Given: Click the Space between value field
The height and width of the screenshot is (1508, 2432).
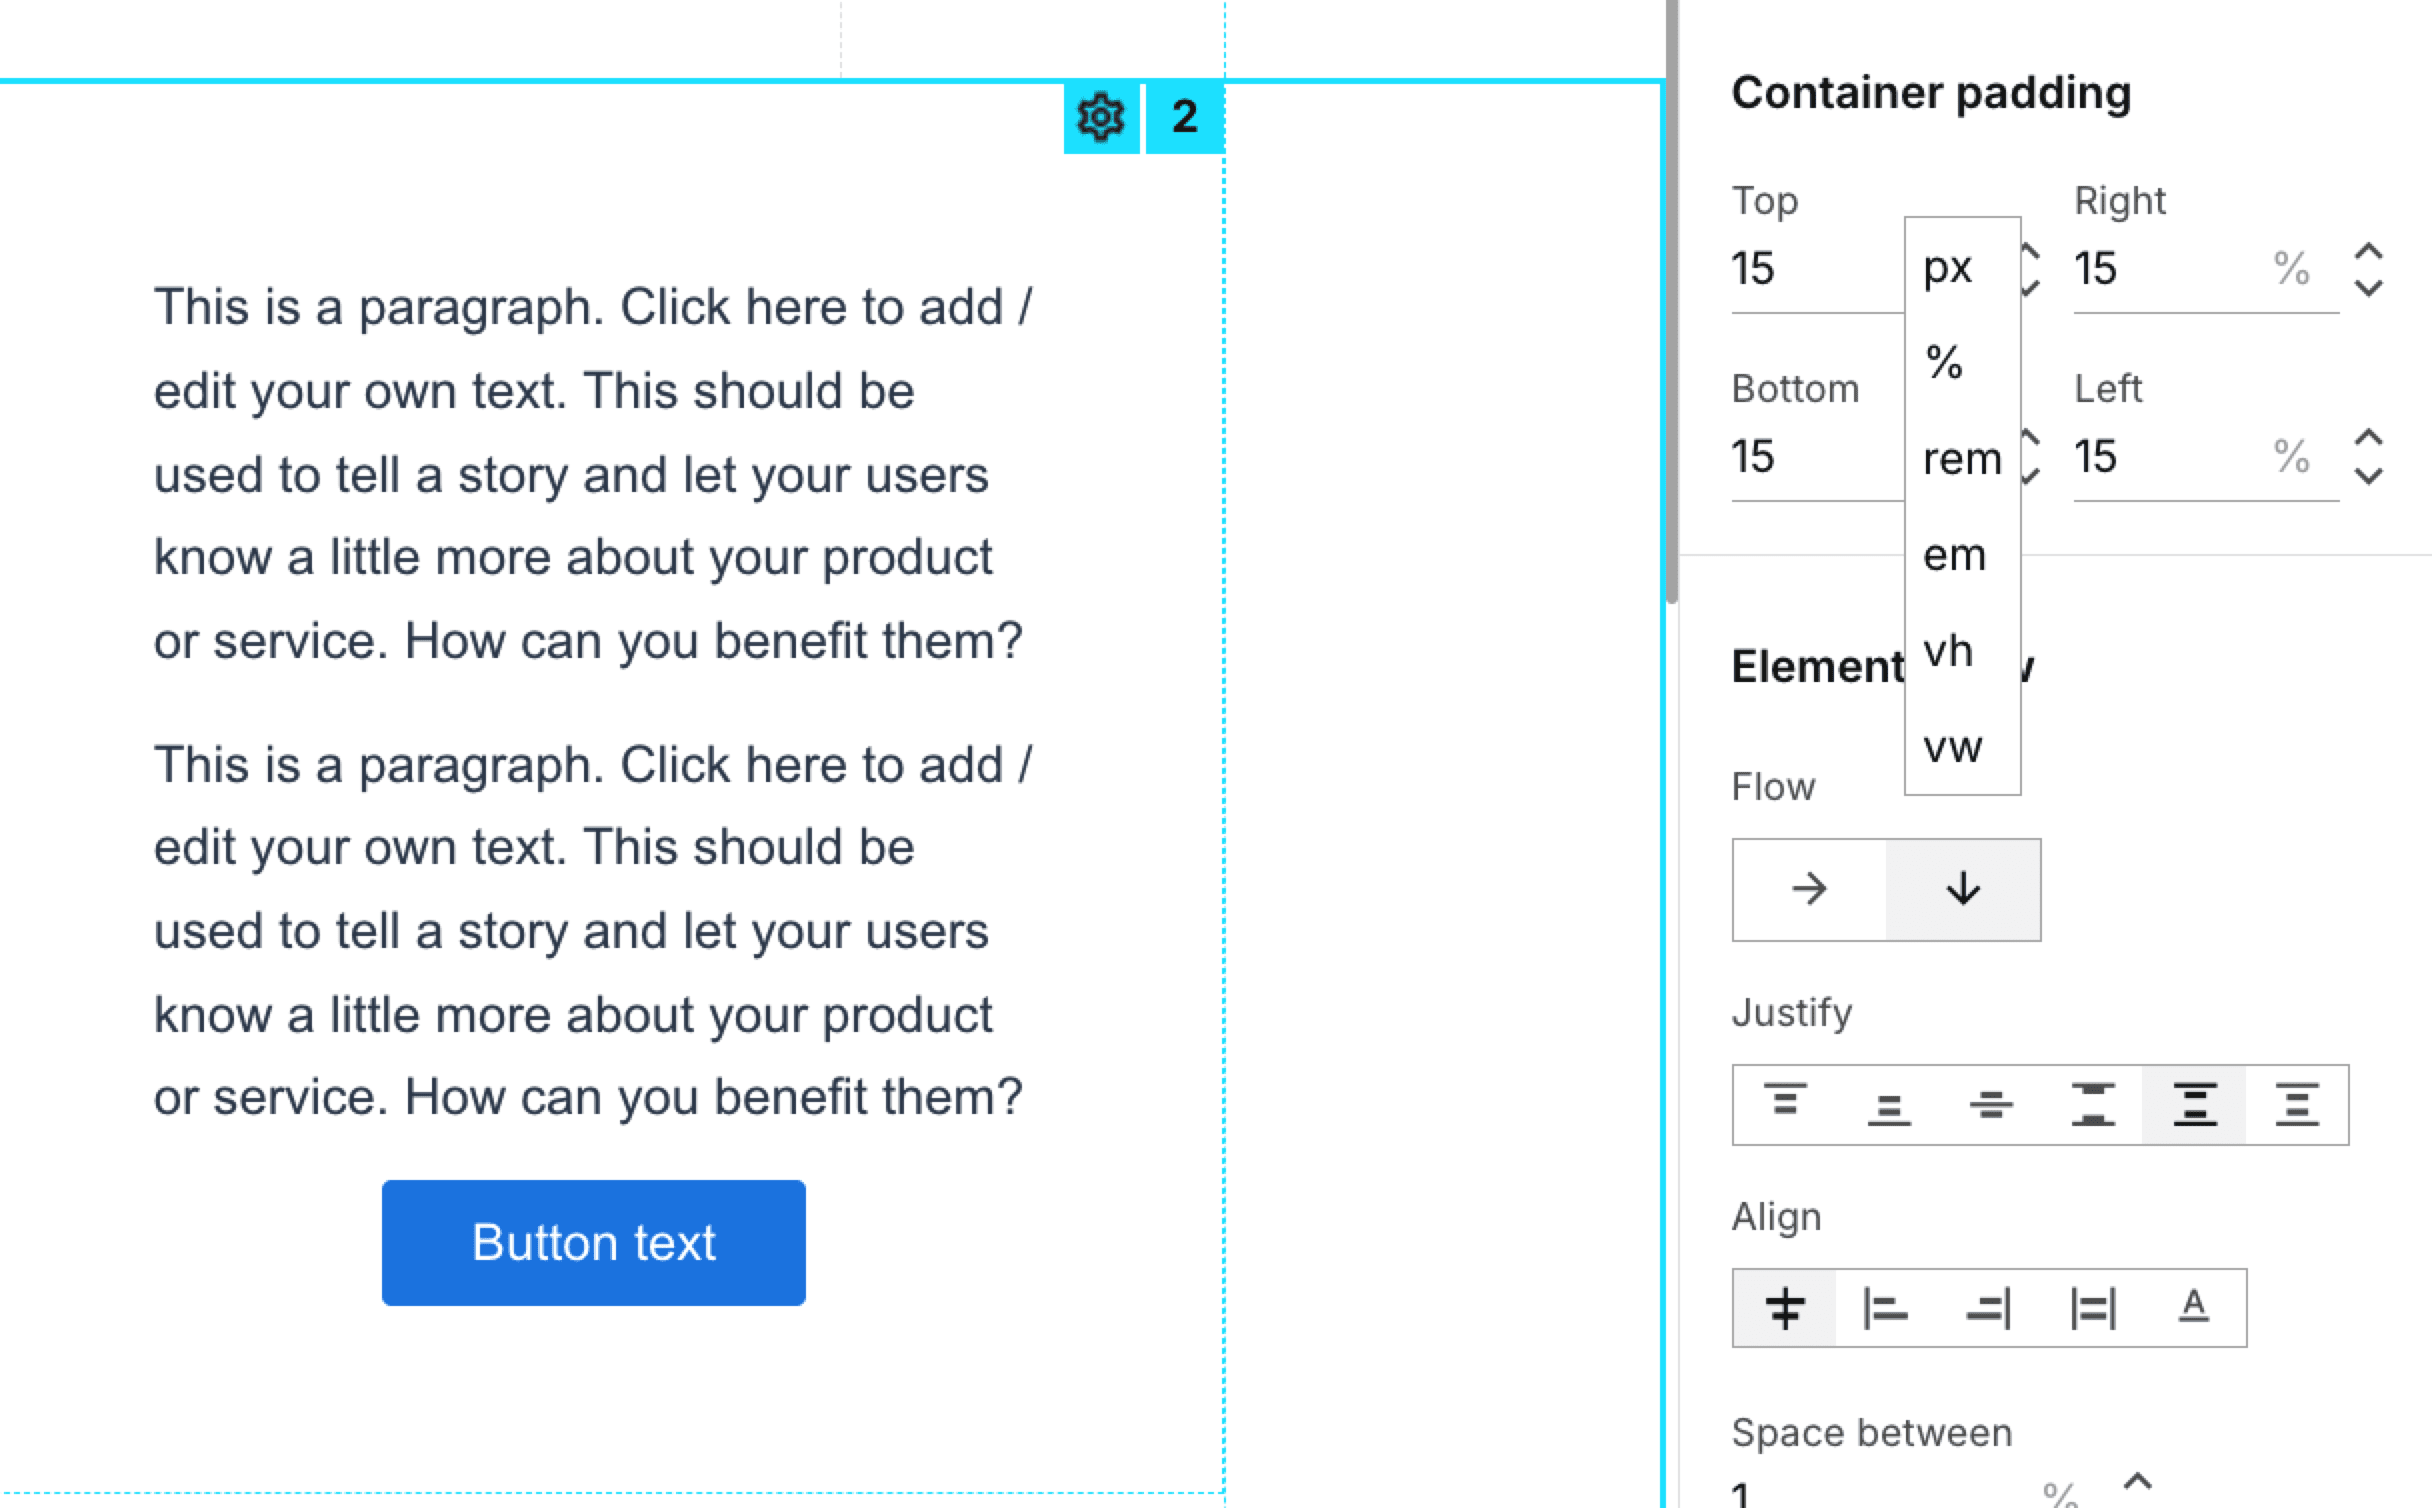Looking at the screenshot, I should click(x=1880, y=1493).
